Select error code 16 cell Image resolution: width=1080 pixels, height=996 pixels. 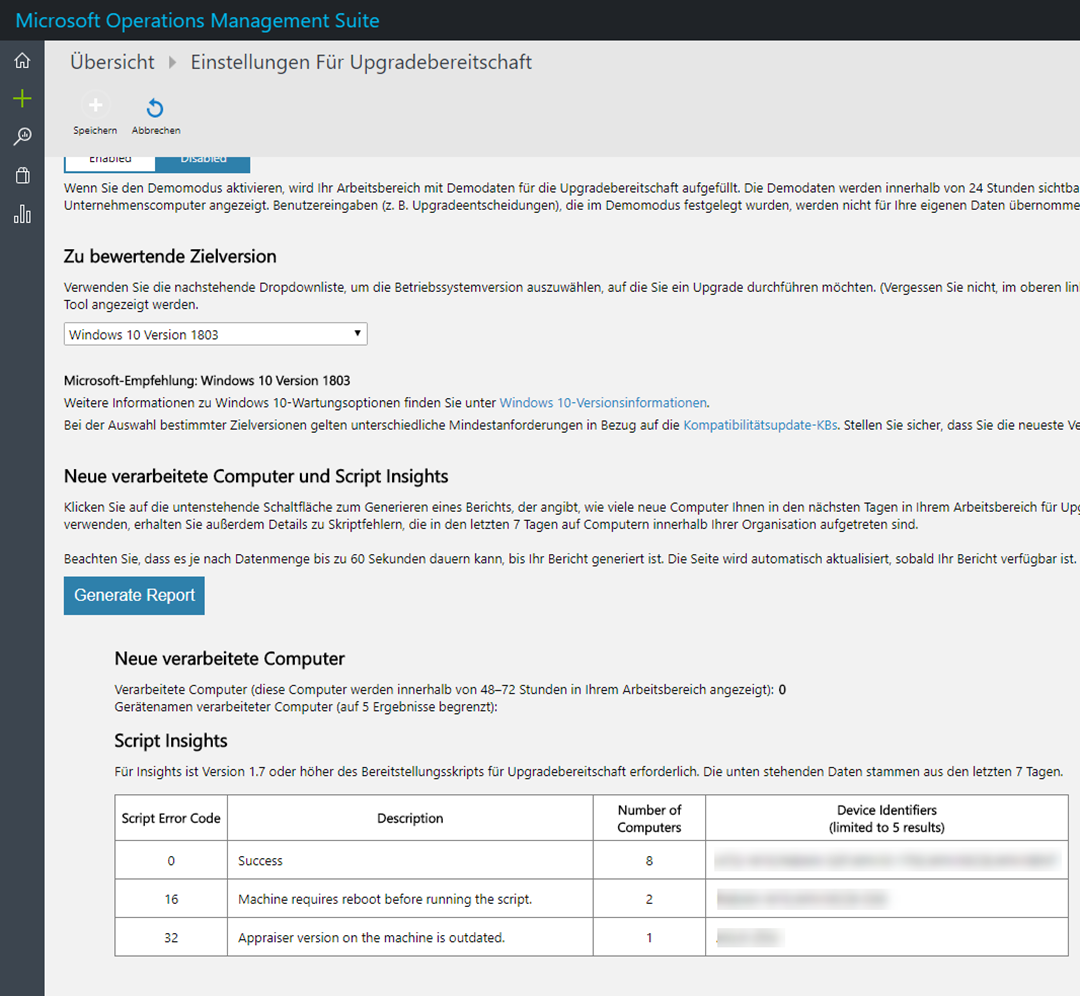coord(171,899)
